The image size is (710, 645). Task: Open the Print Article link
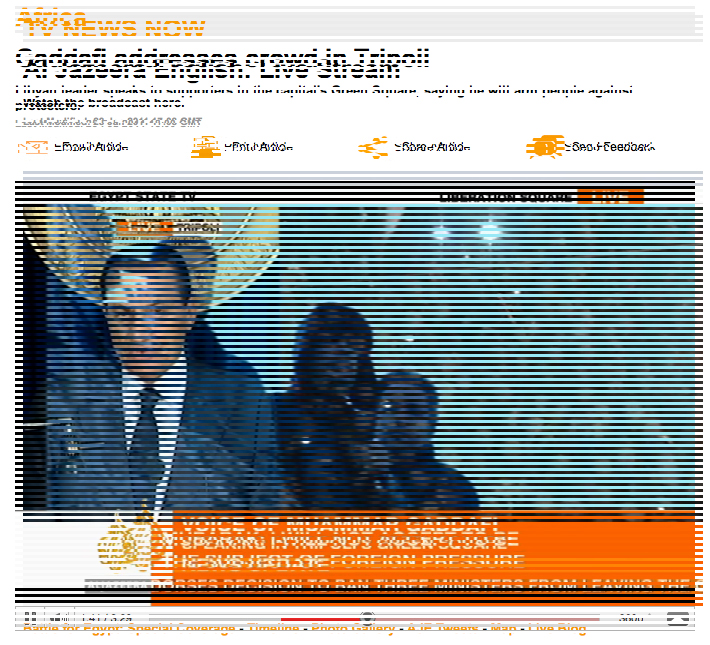click(259, 147)
